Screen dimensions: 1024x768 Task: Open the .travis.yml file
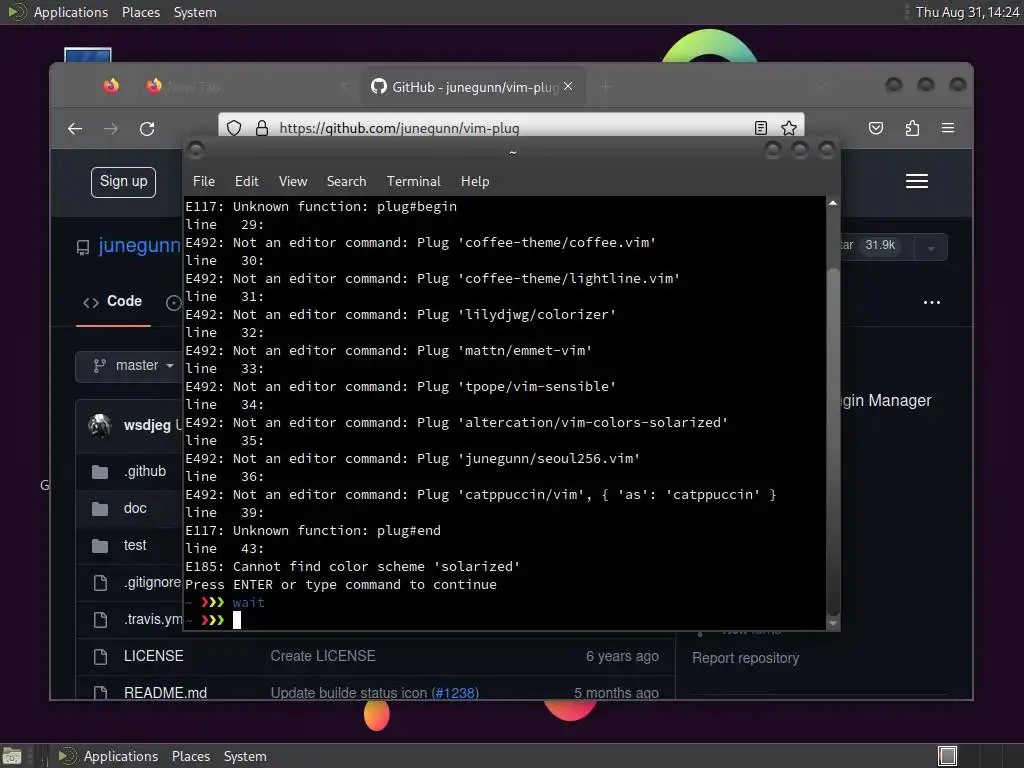(x=153, y=619)
